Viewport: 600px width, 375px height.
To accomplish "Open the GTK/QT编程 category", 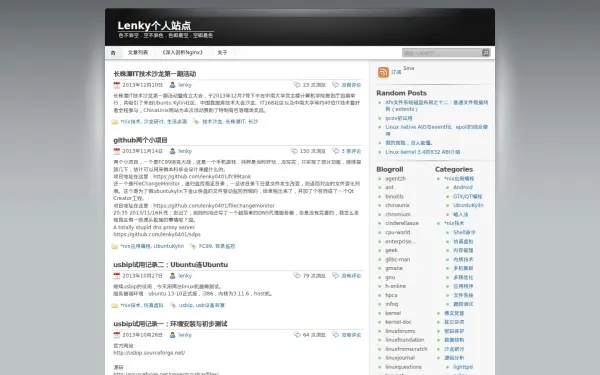I will [468, 197].
